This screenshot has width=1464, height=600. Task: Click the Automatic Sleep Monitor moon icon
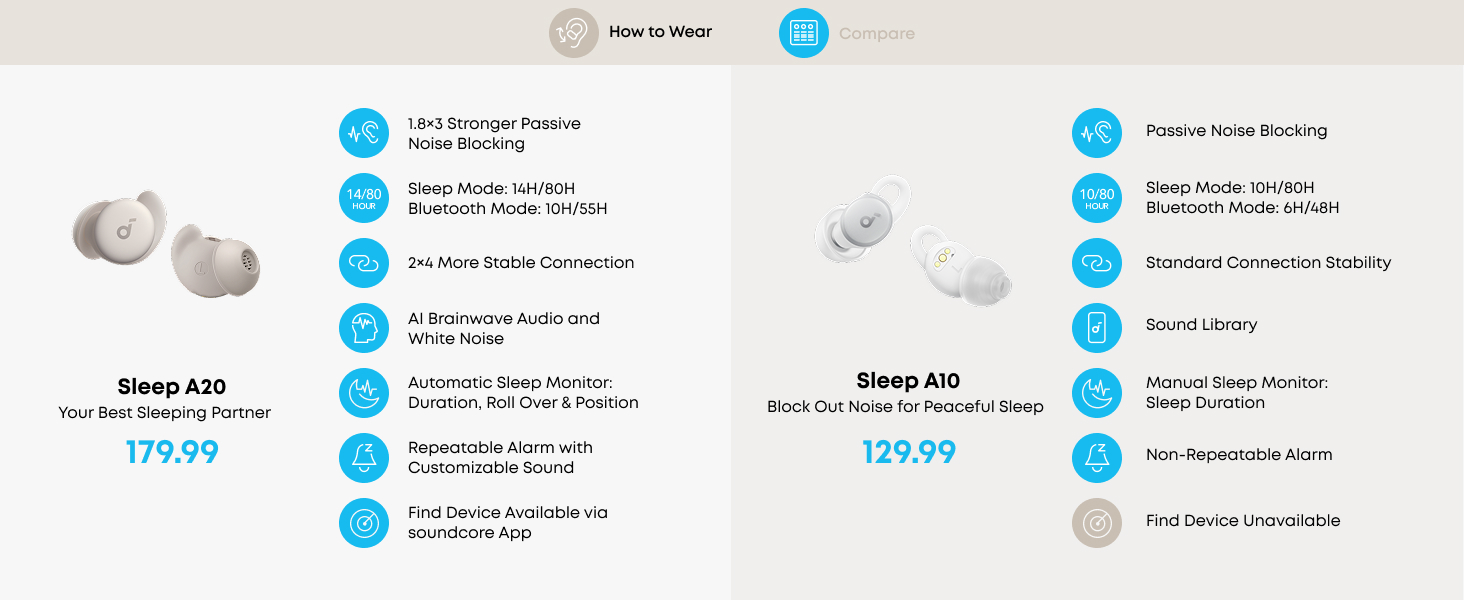[x=364, y=393]
